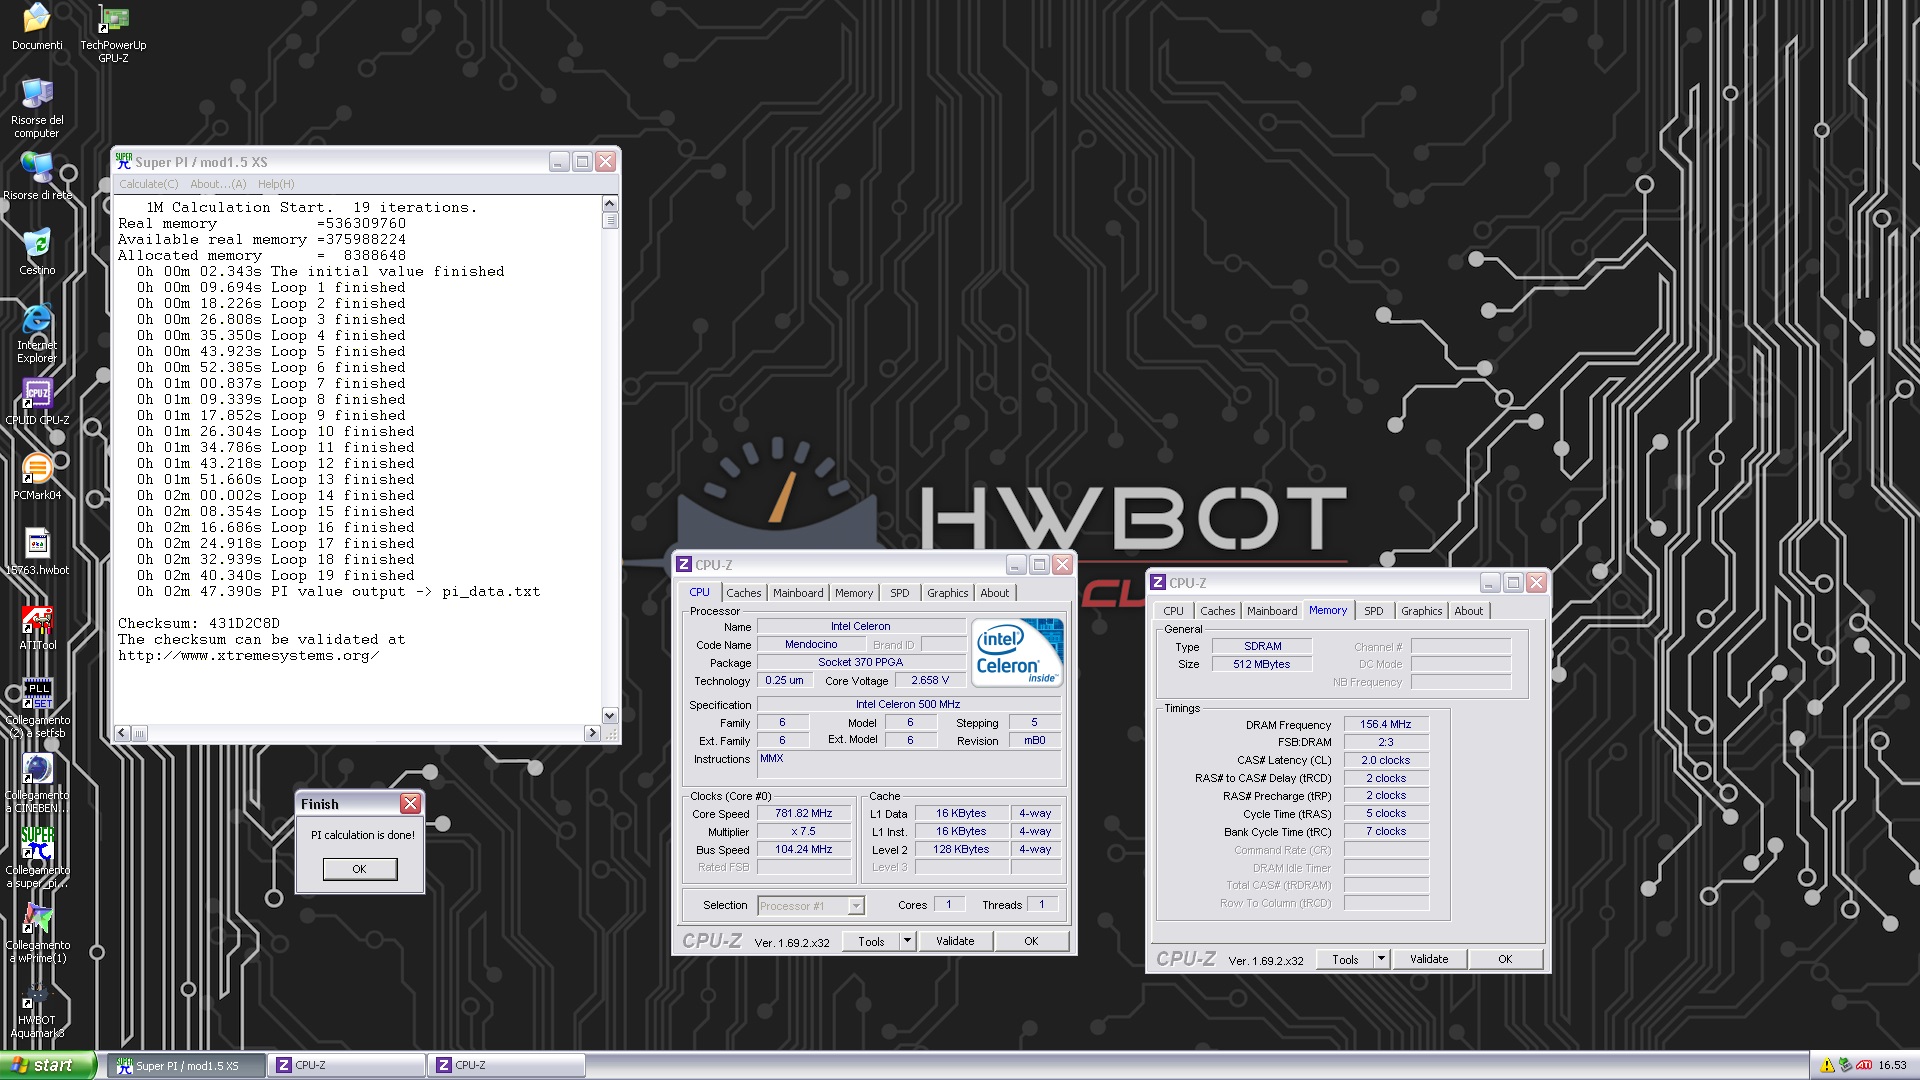Click the Intel Celeron inside logo
This screenshot has width=1920, height=1080.
(x=1019, y=652)
